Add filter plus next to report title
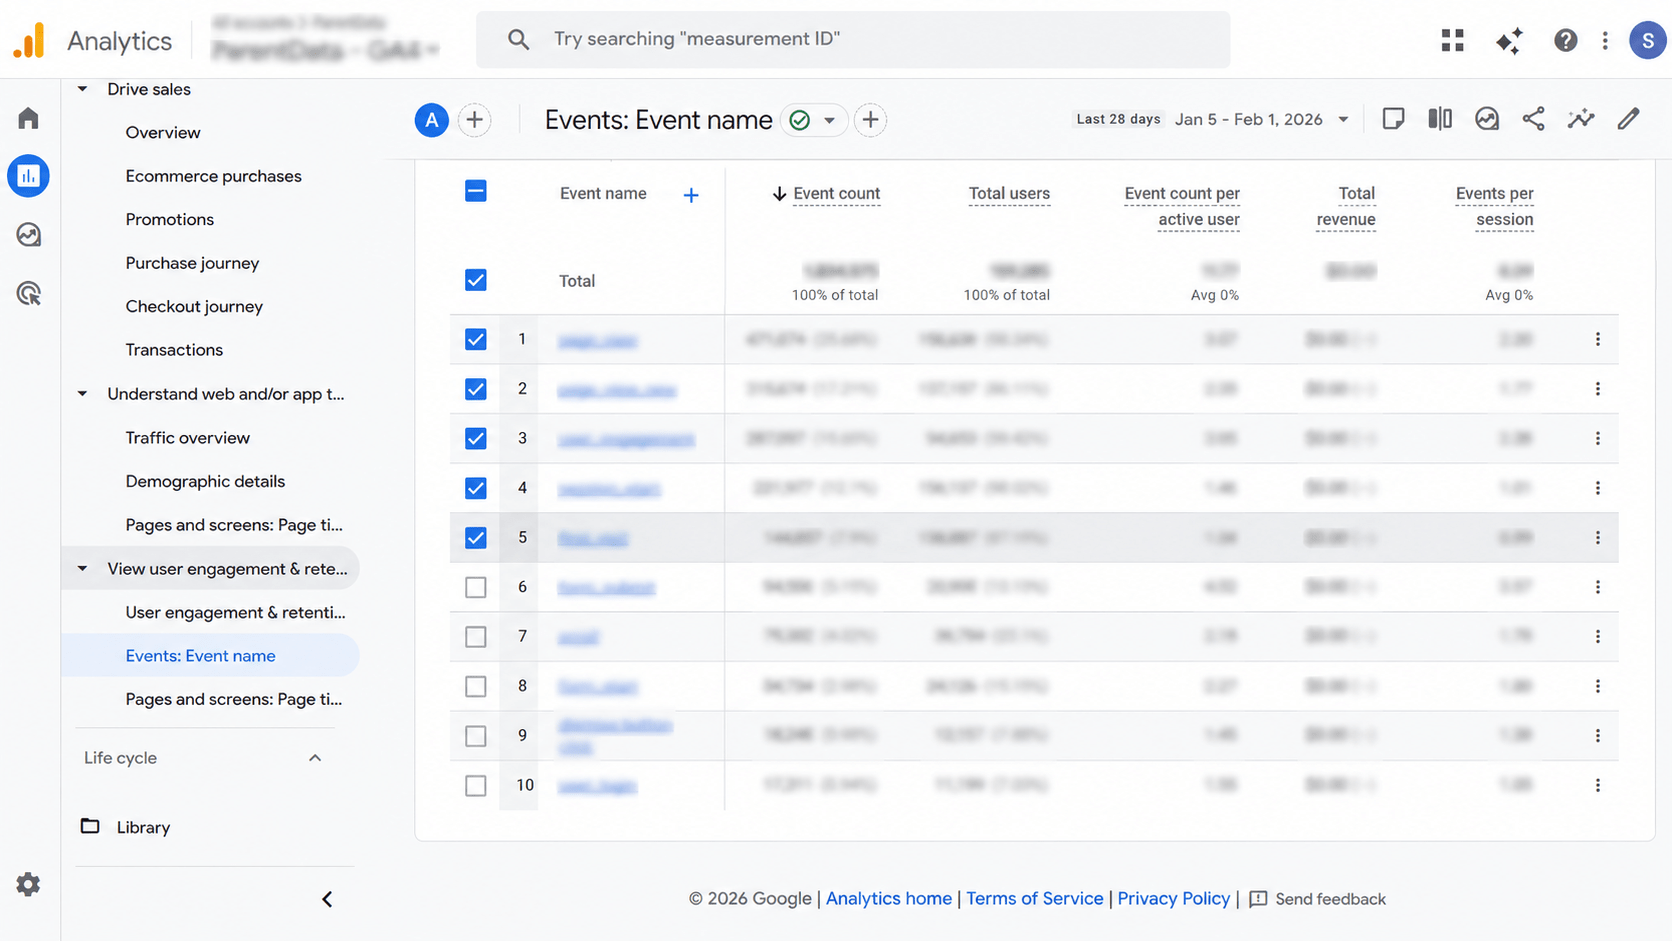This screenshot has width=1672, height=941. point(870,120)
